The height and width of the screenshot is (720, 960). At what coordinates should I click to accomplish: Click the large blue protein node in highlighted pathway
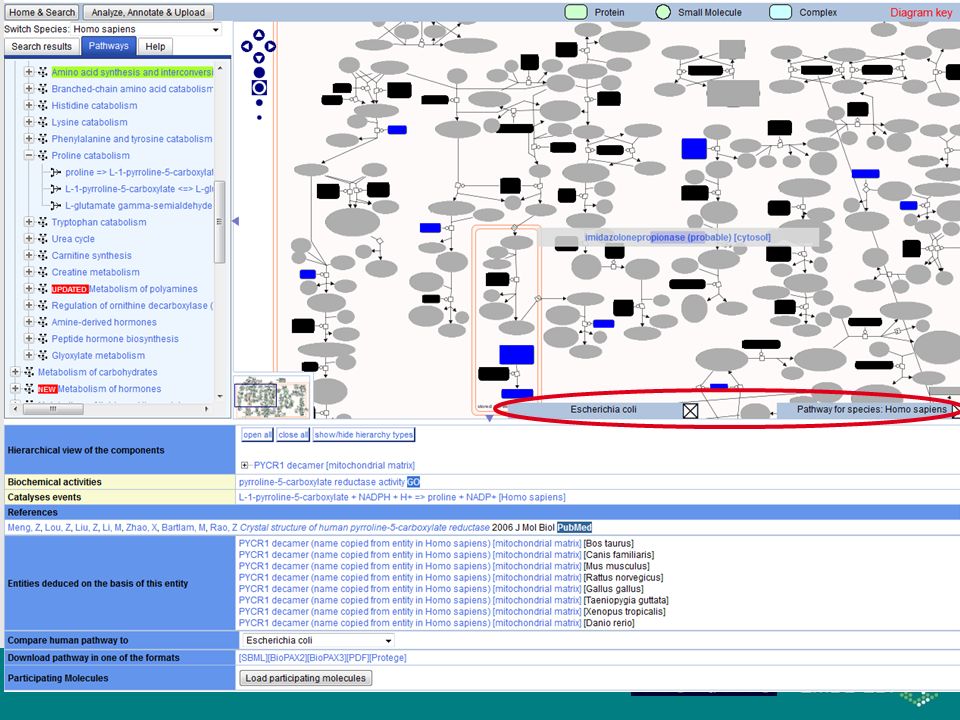[517, 355]
